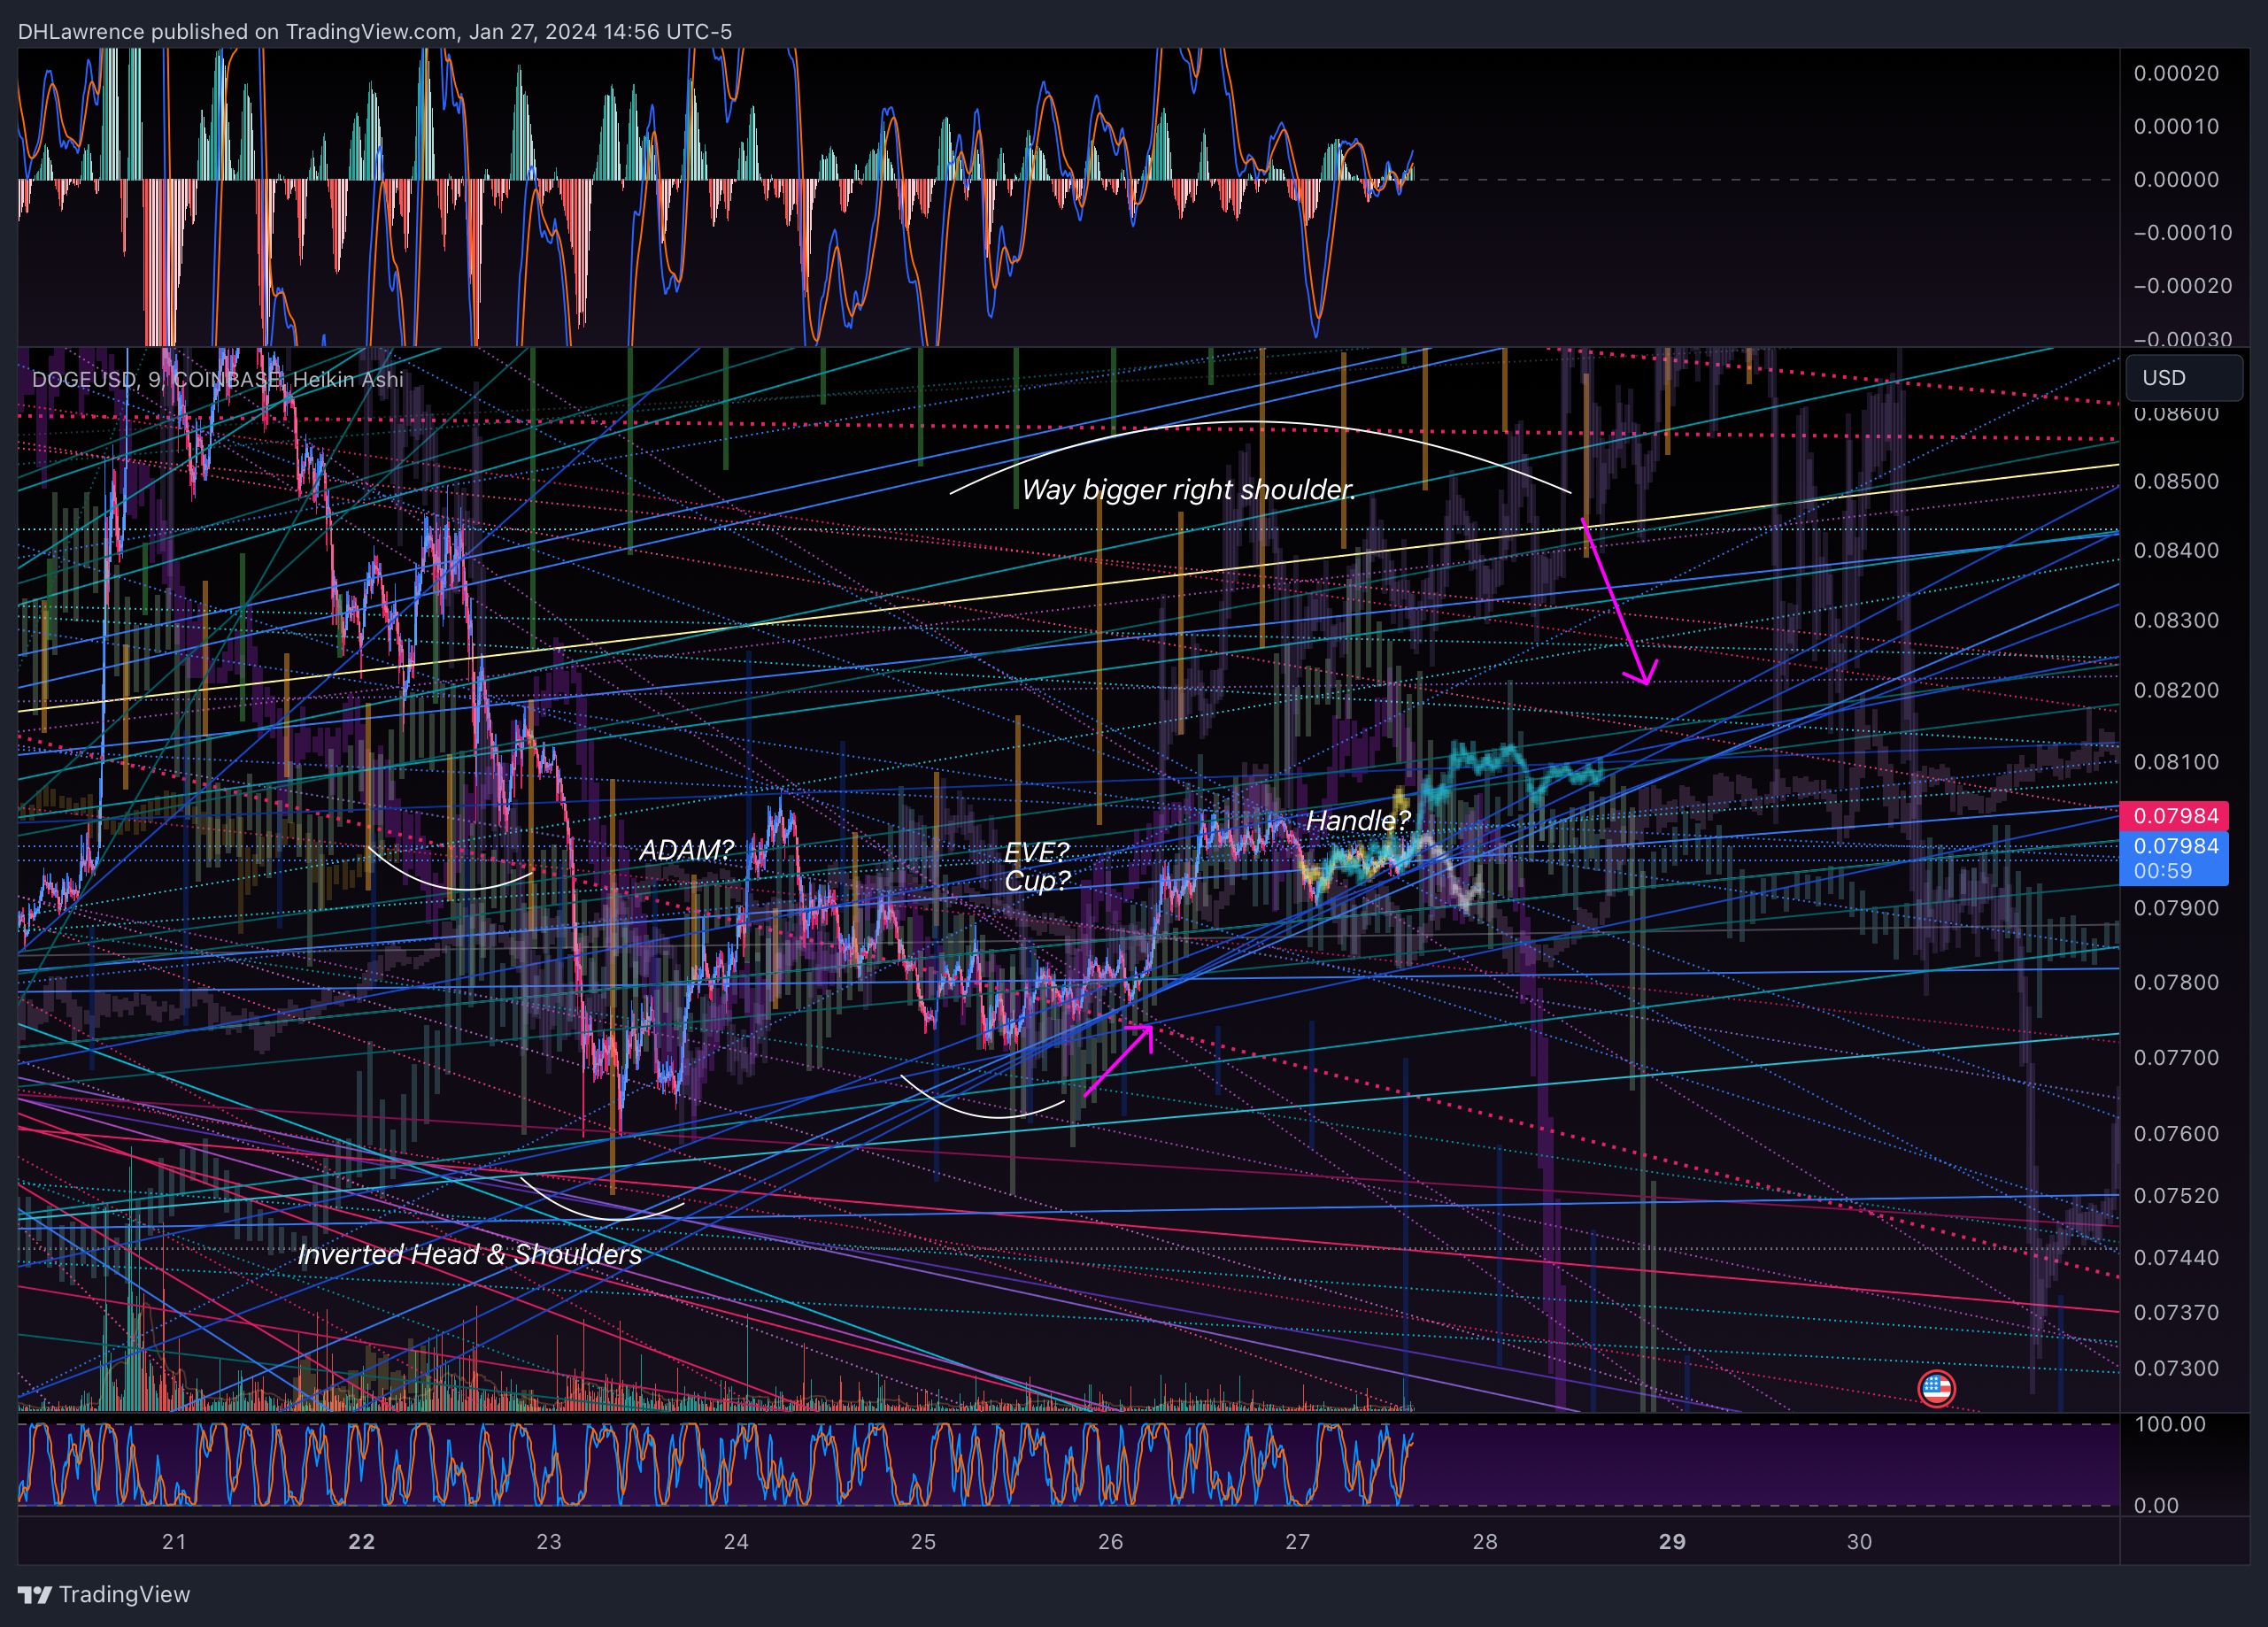
Task: Click date label 25 on time axis
Action: [x=923, y=1541]
